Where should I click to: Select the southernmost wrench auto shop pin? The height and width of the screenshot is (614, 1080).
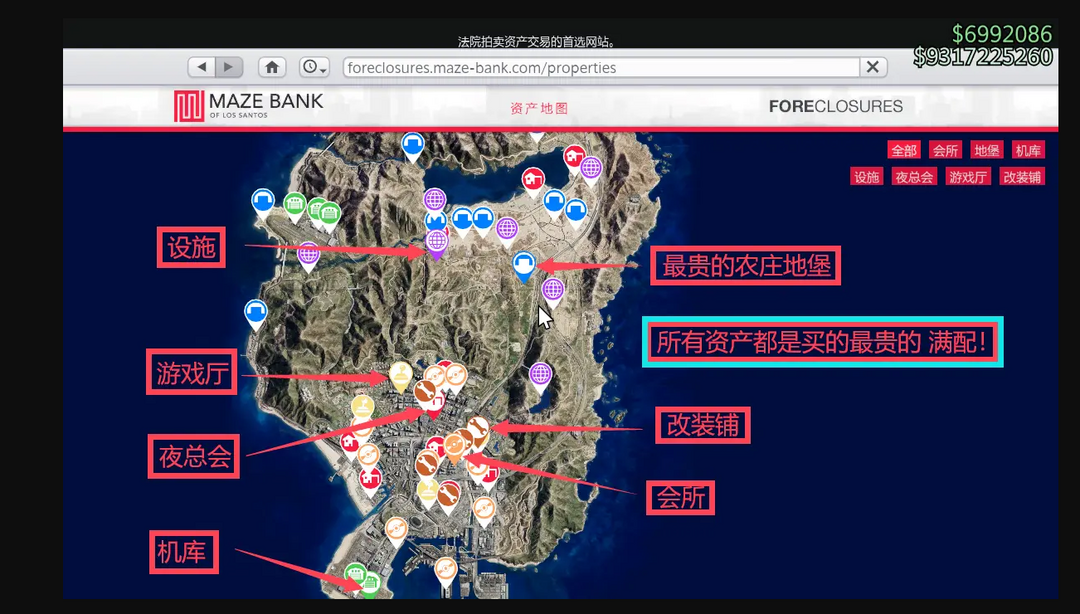coord(448,496)
